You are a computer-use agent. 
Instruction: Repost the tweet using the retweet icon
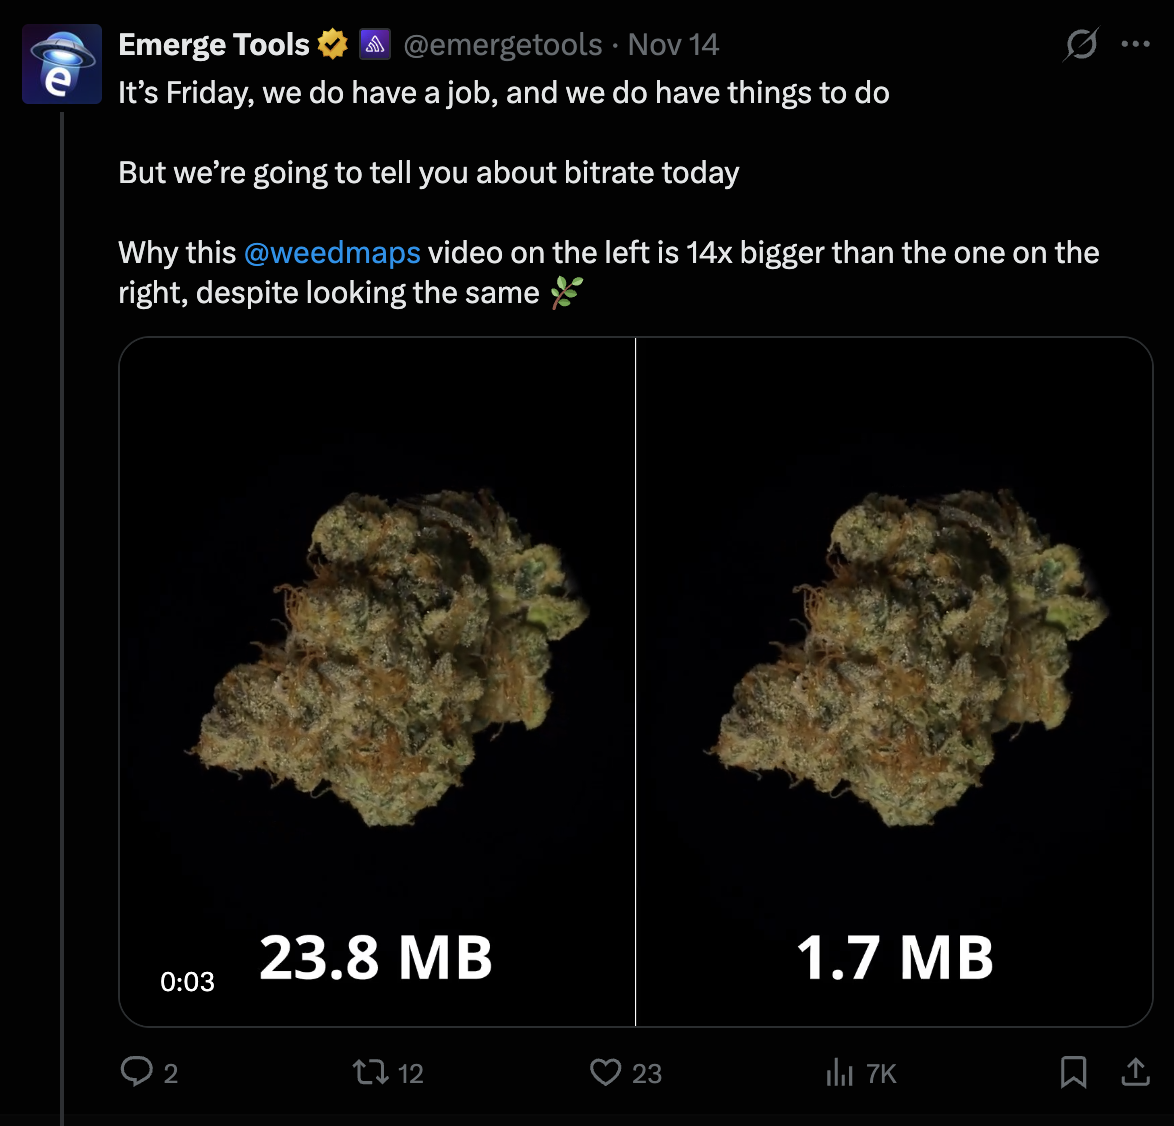pos(370,1072)
